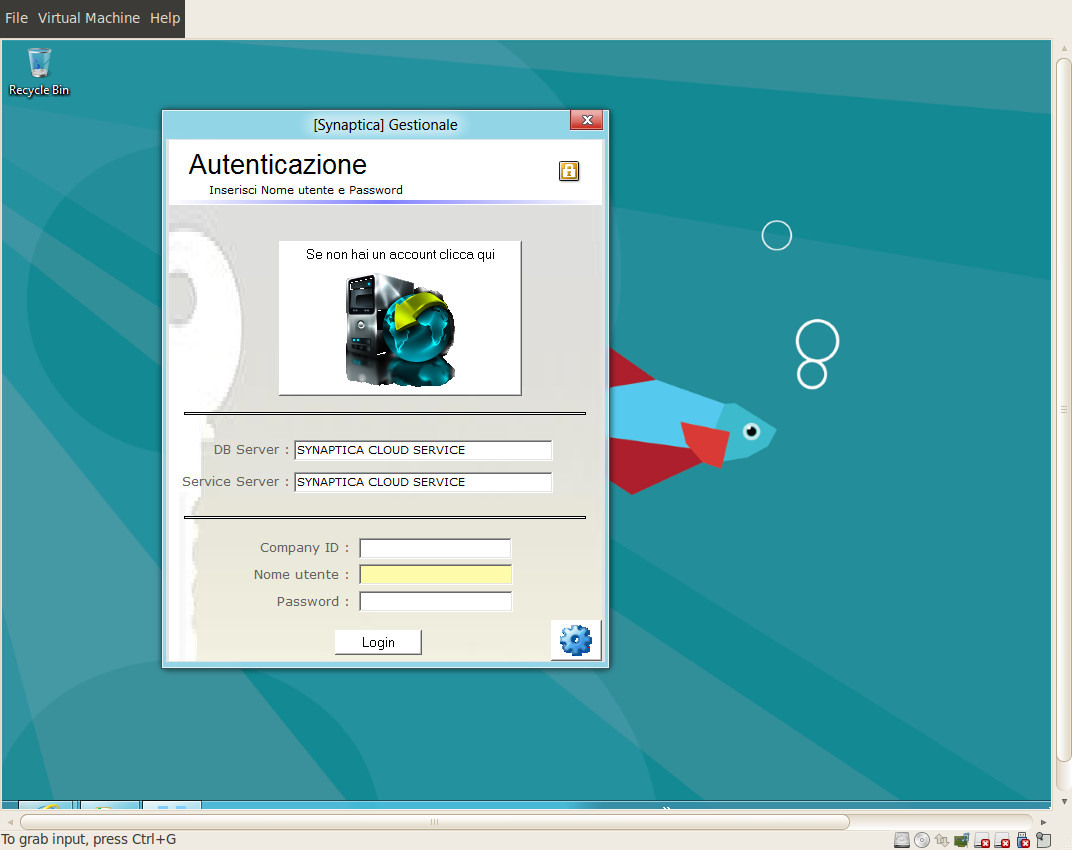Click the horizontal scrollbar right arrow

[x=1043, y=822]
